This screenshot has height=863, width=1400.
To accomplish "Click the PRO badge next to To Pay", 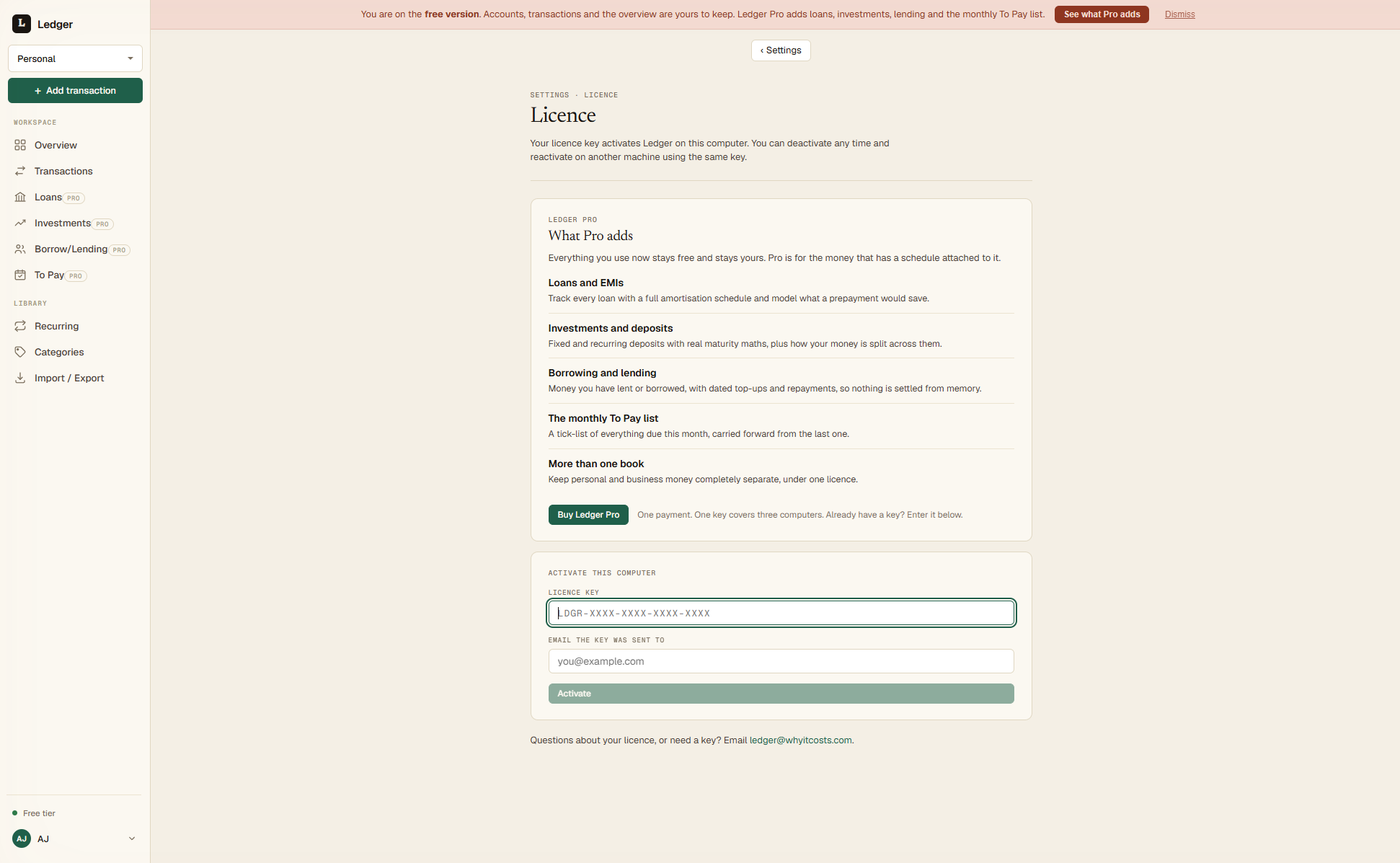I will (x=76, y=276).
